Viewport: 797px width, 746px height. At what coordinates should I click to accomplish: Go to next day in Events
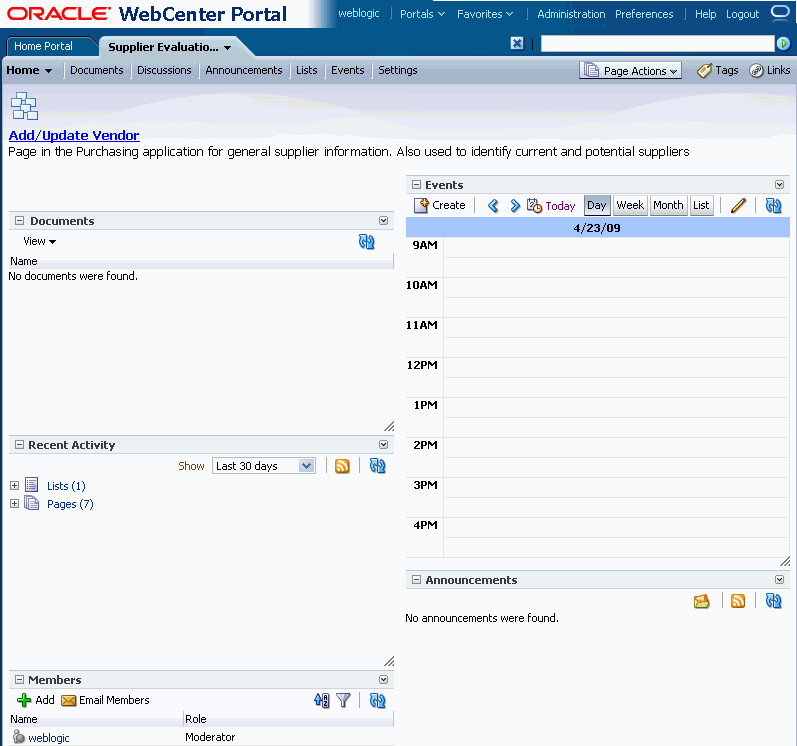(515, 205)
